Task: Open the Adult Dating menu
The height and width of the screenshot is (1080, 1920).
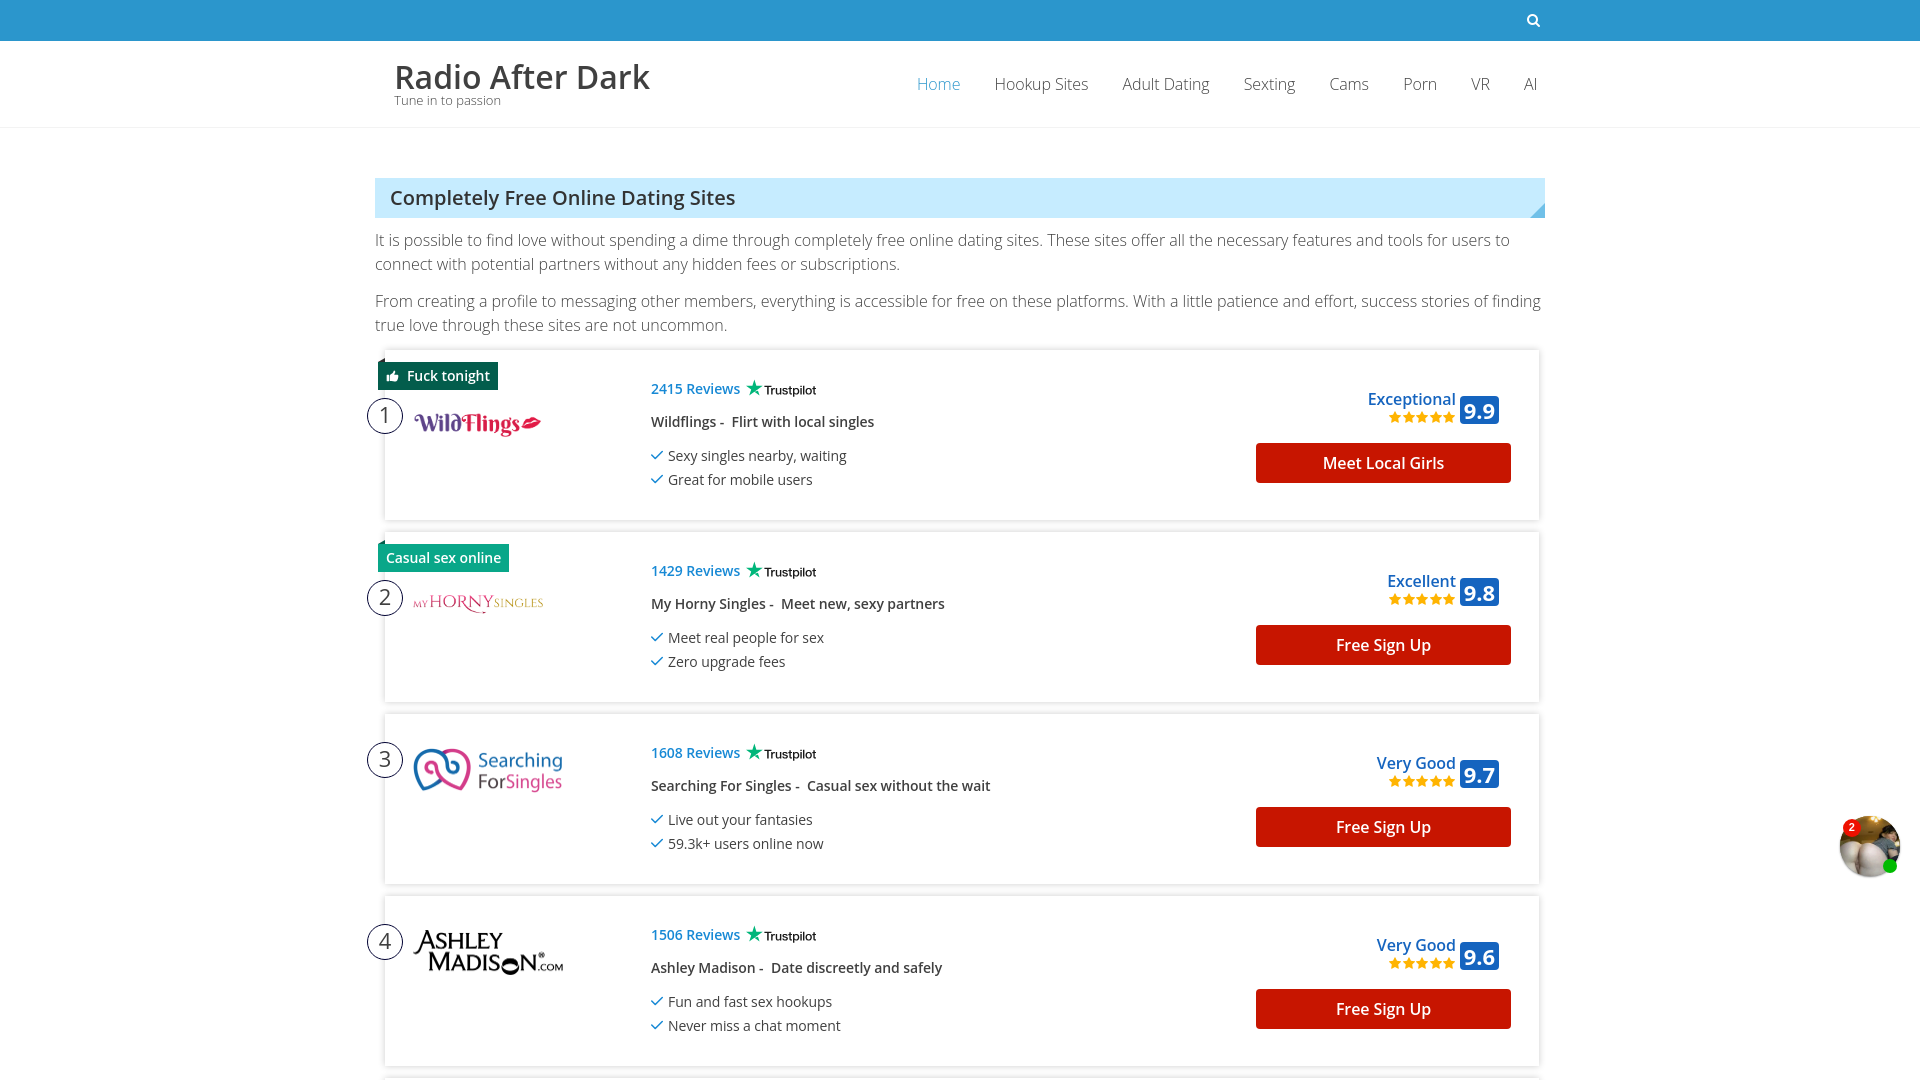Action: tap(1165, 84)
